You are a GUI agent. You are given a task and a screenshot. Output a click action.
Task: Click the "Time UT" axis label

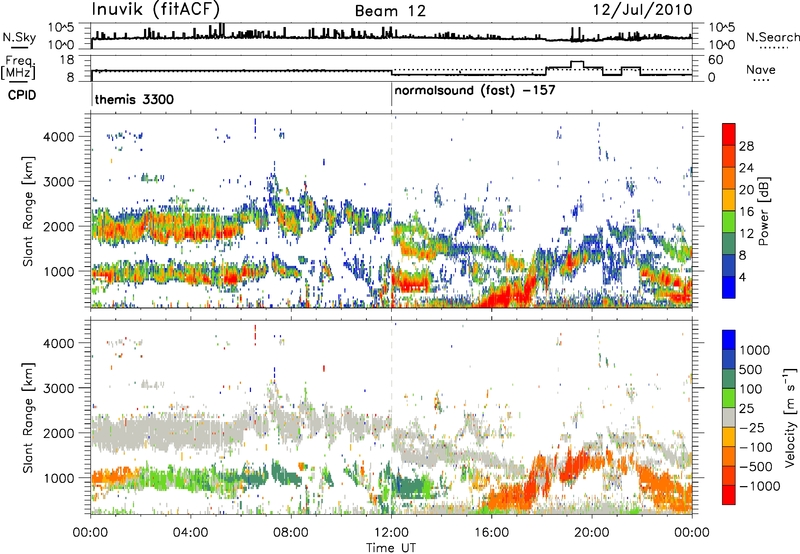pyautogui.click(x=391, y=548)
